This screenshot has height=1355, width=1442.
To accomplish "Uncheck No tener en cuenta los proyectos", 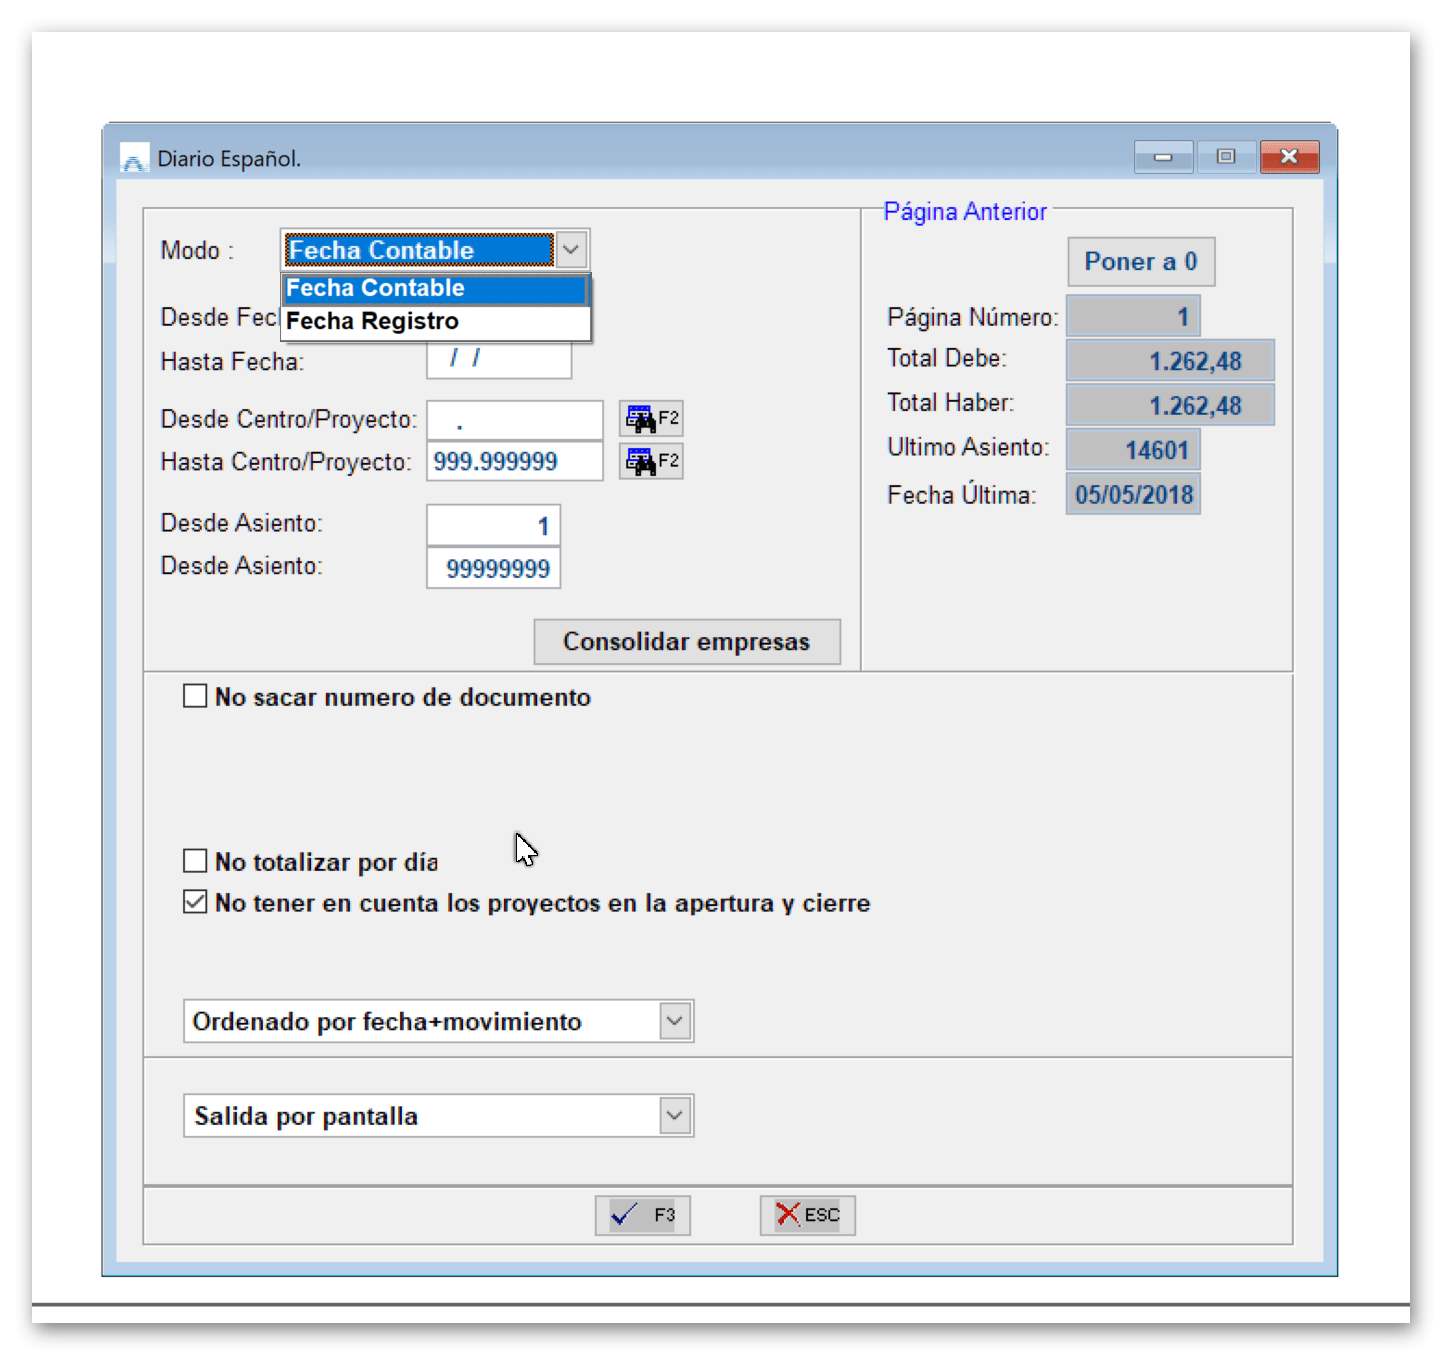I will 195,902.
